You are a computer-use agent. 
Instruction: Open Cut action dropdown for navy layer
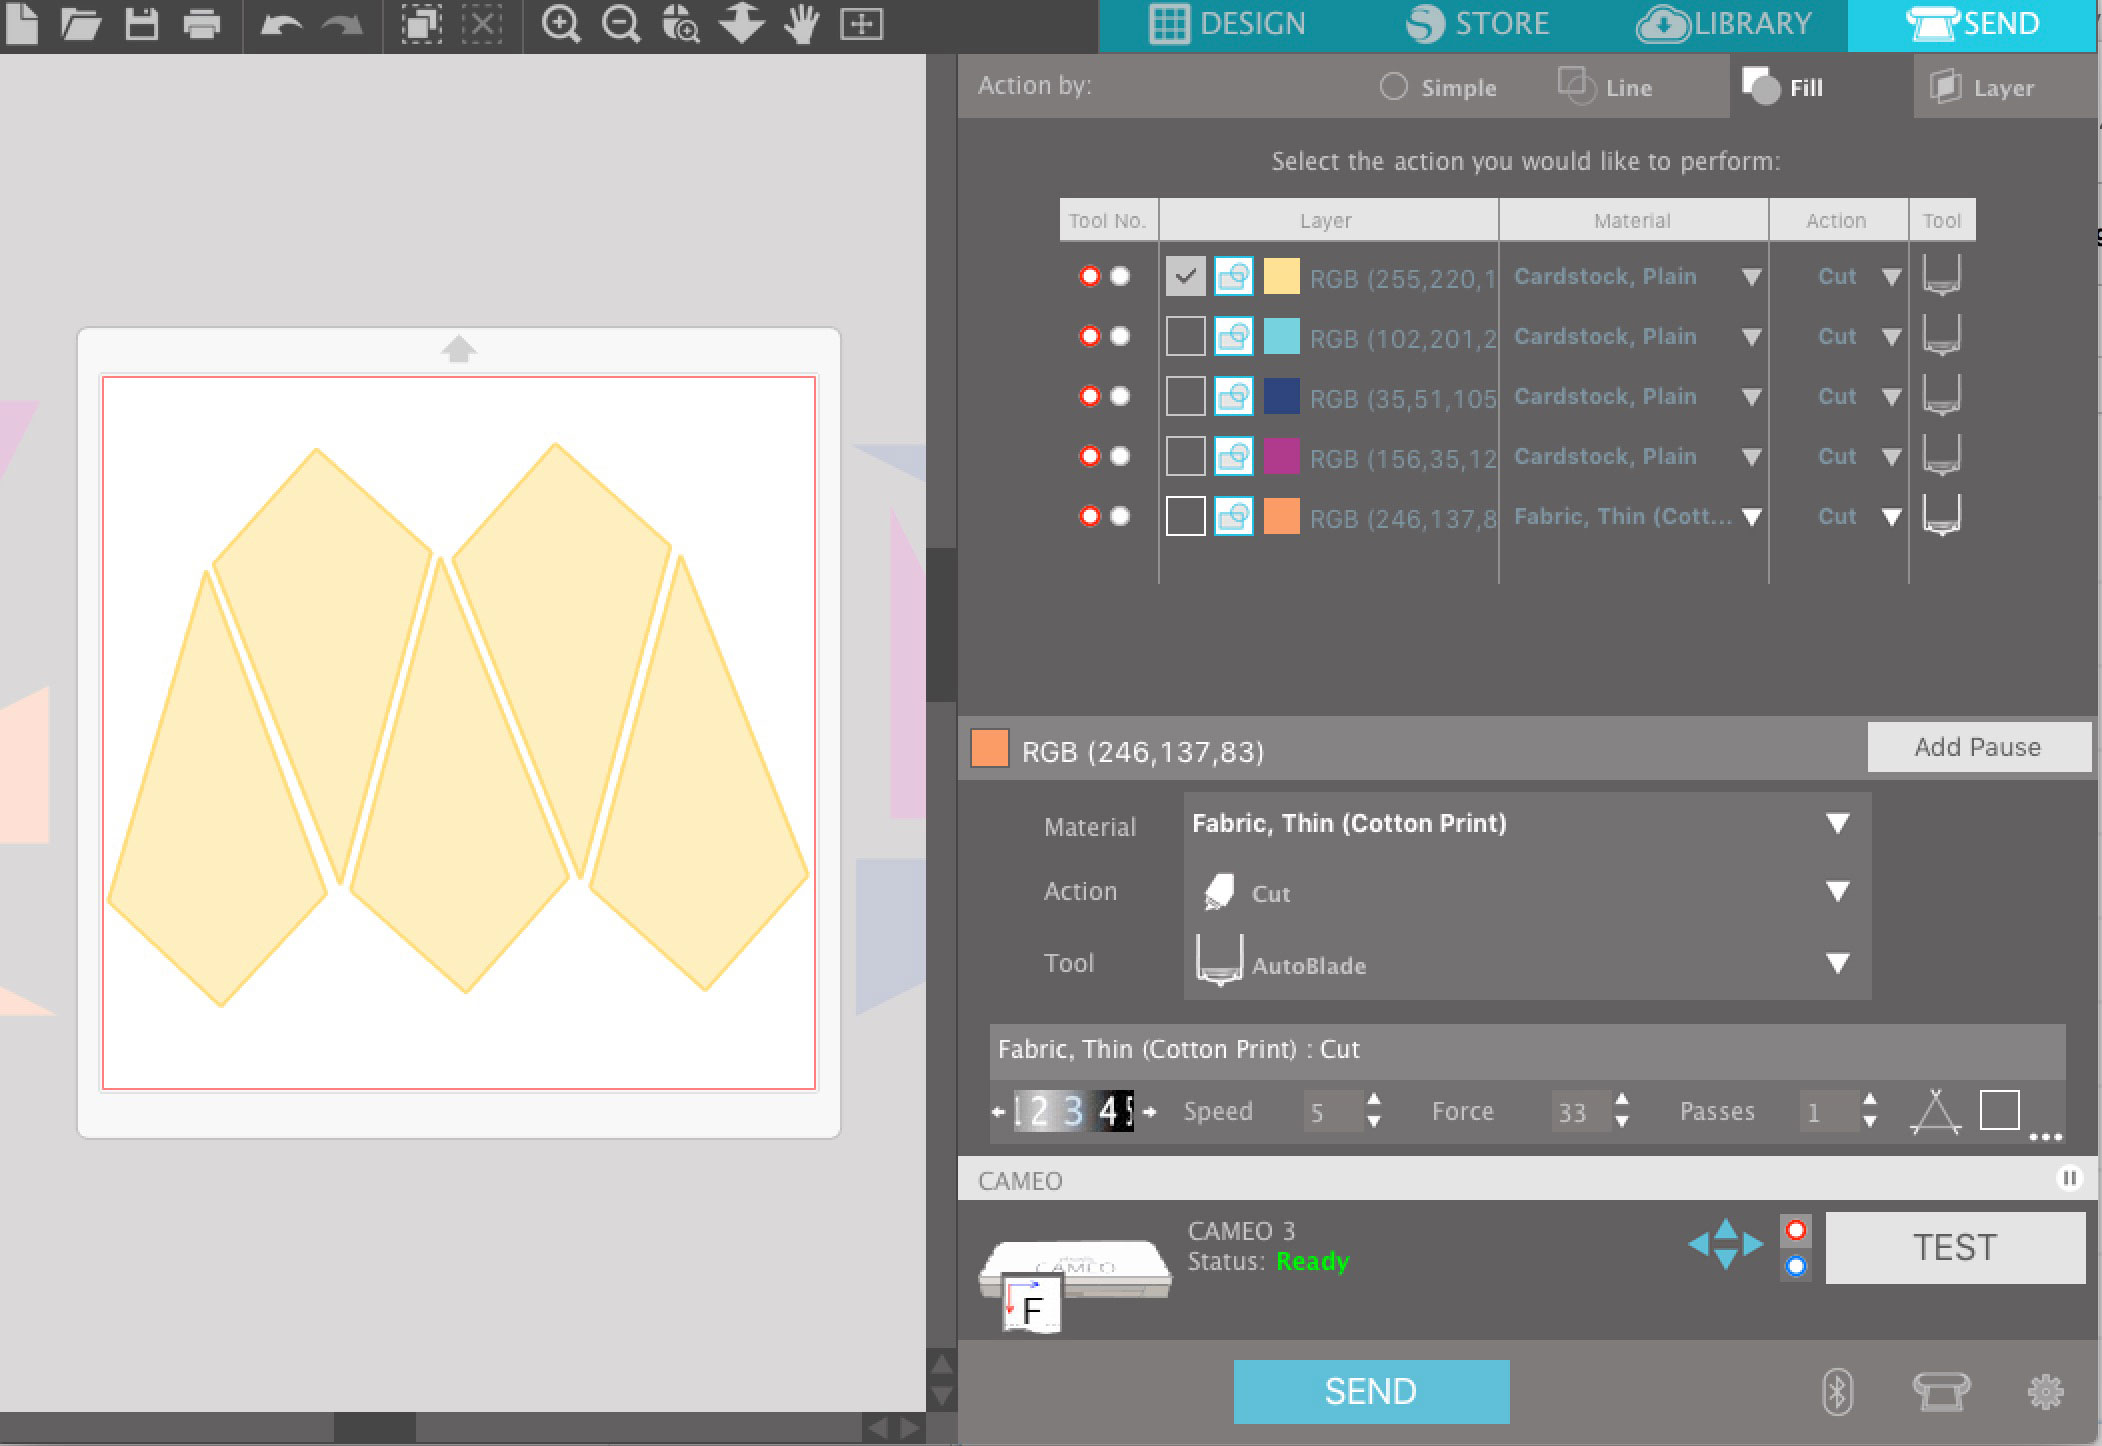(x=1891, y=397)
